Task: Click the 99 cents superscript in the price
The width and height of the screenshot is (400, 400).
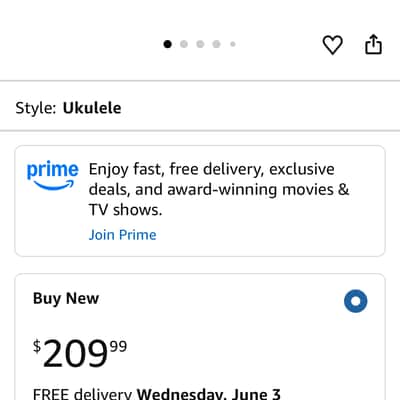Action: [x=118, y=346]
